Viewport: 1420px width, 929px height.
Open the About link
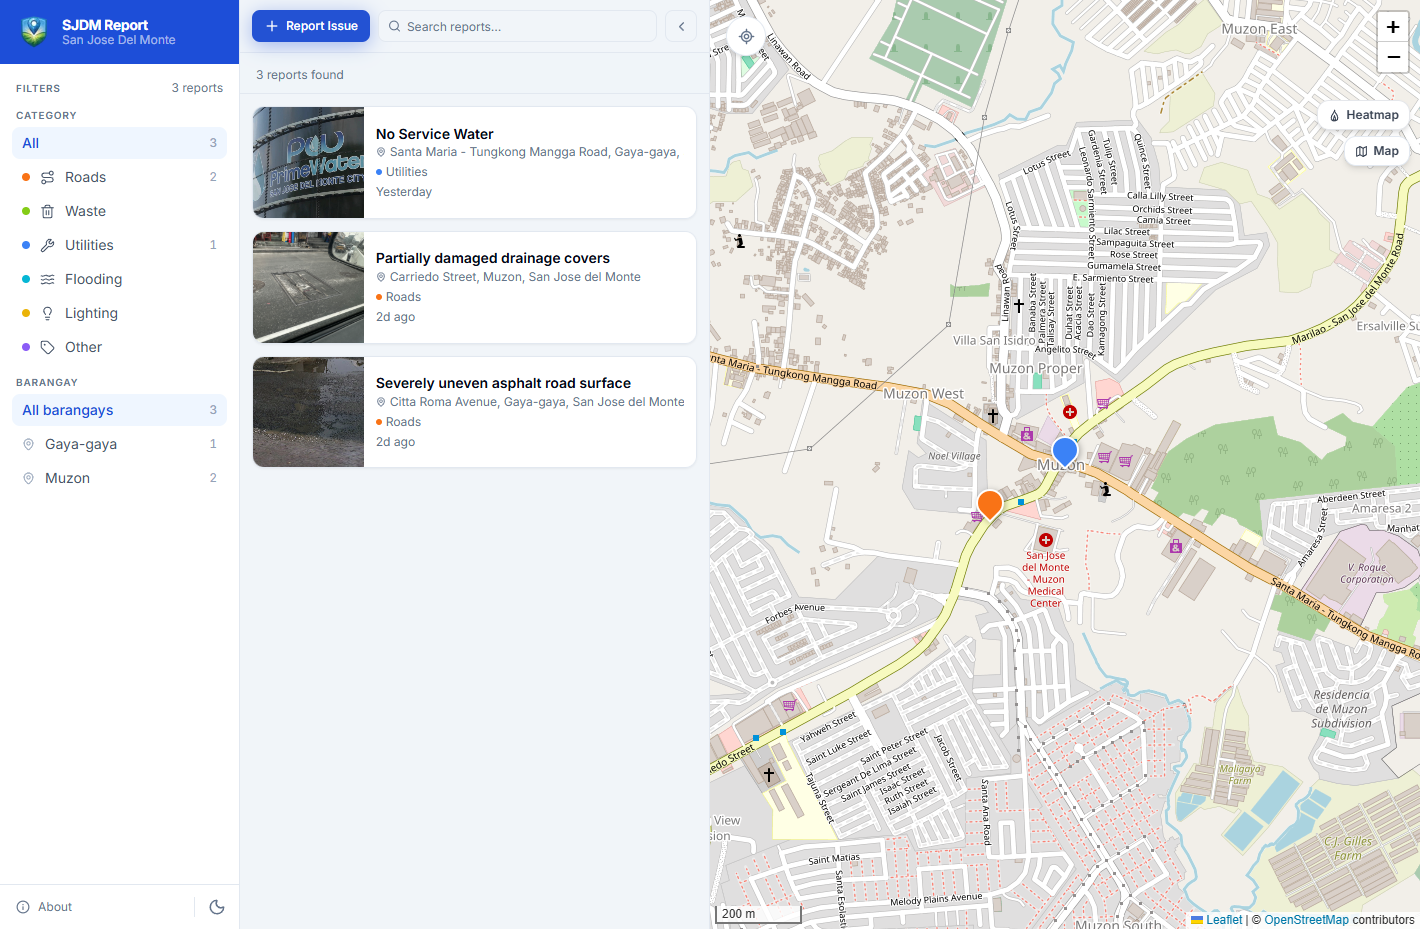[x=45, y=907]
